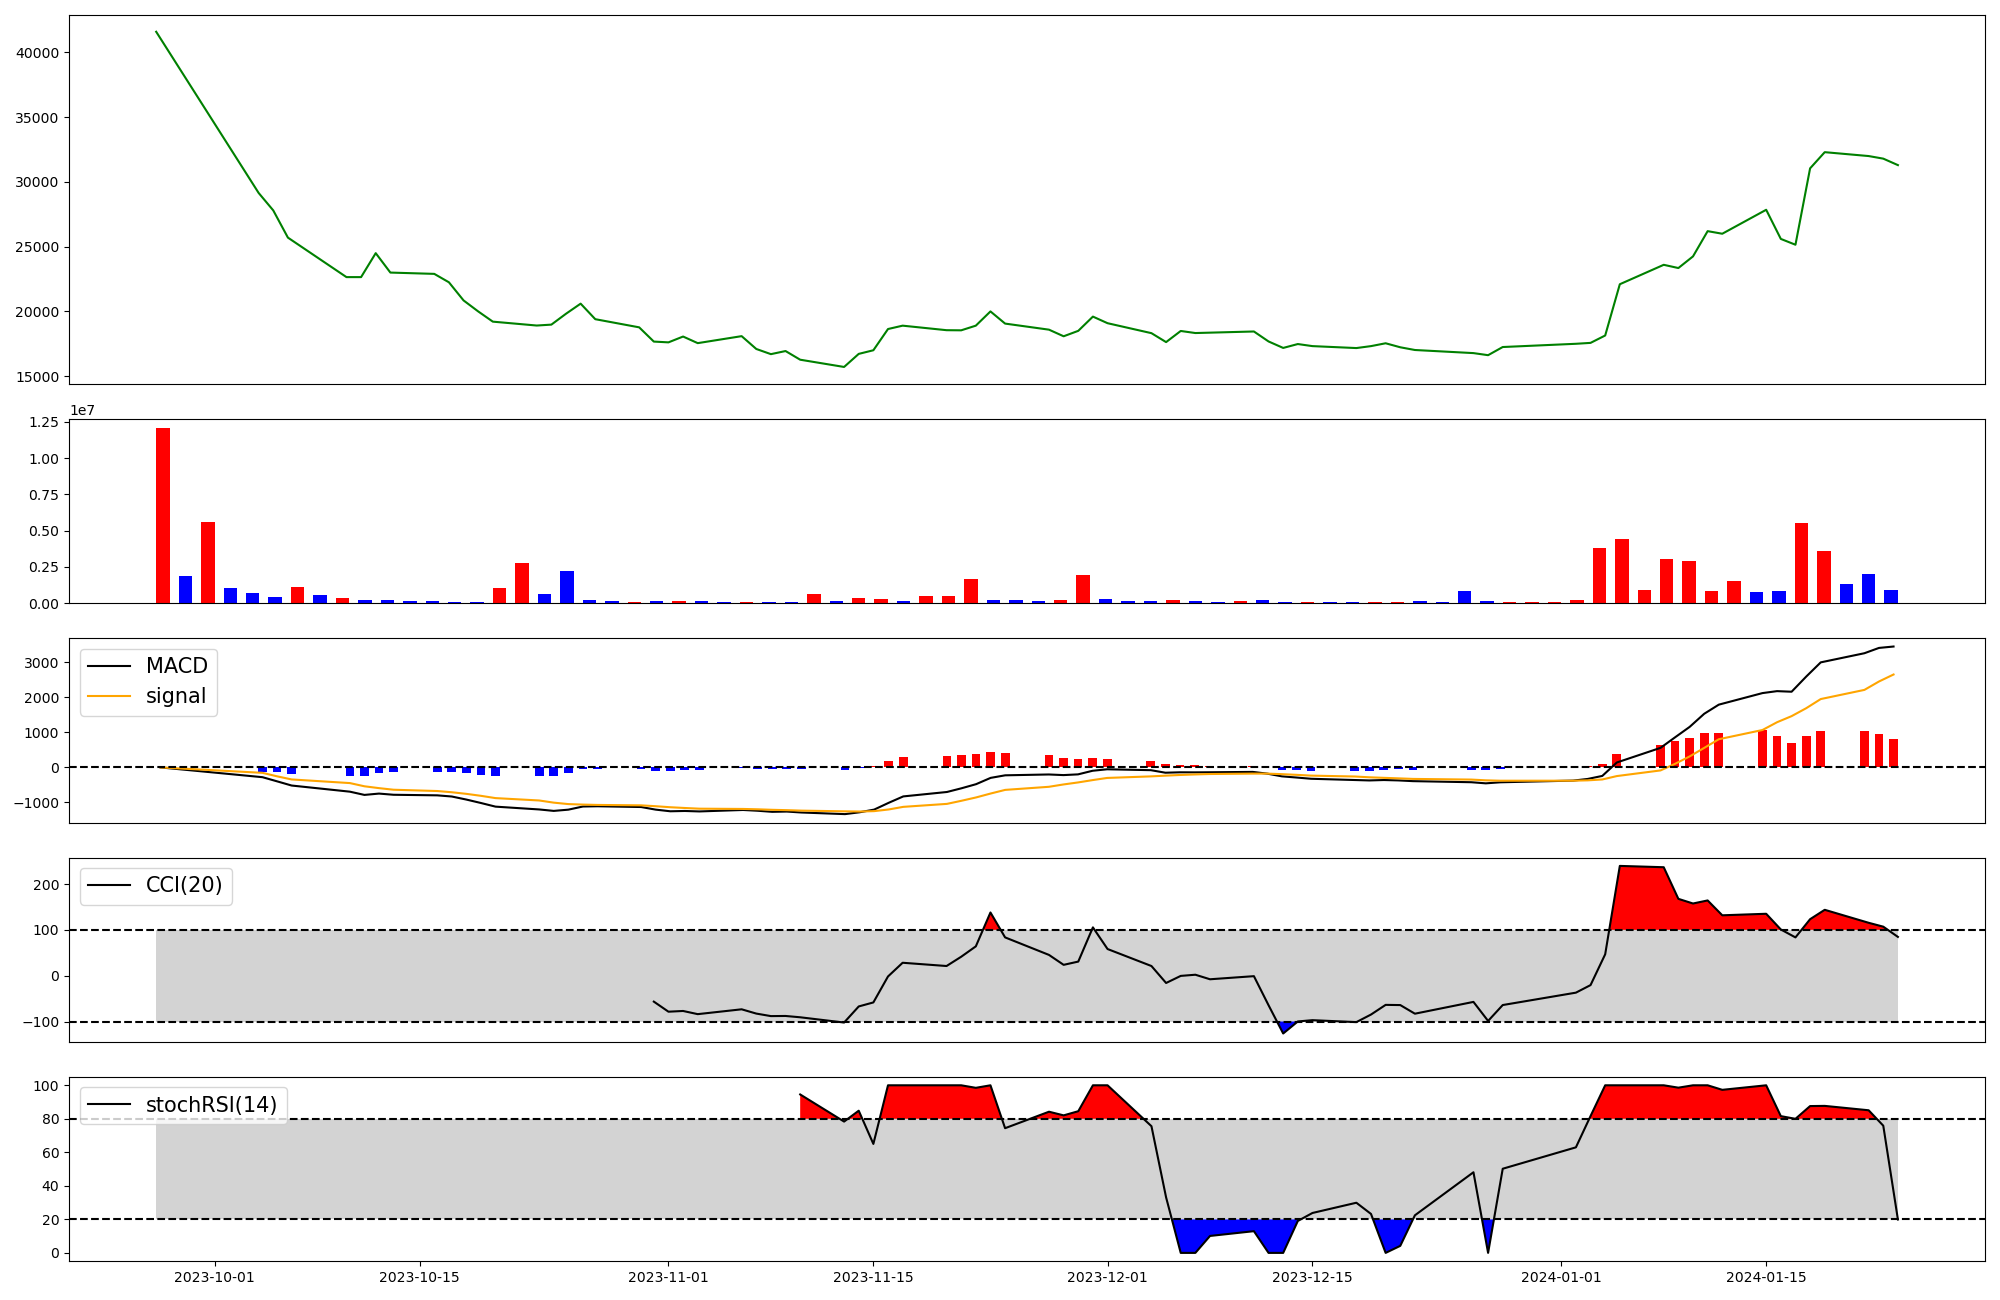Click the 2023-10-15 x-axis date label

click(x=419, y=1277)
